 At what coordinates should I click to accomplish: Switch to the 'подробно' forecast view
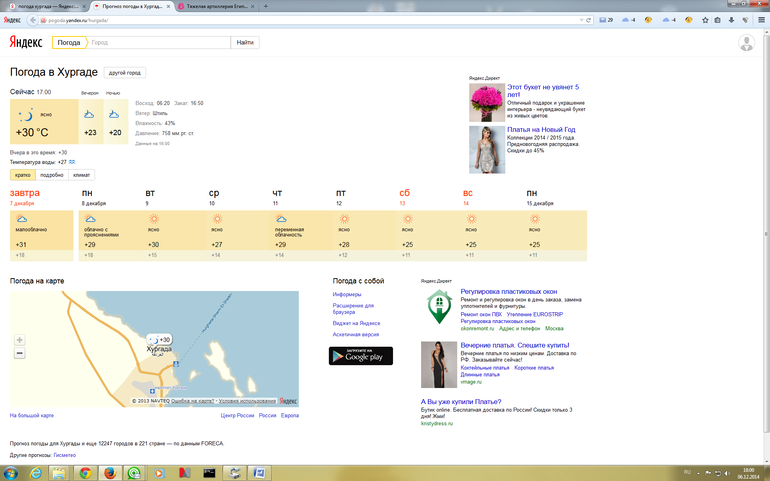(52, 175)
